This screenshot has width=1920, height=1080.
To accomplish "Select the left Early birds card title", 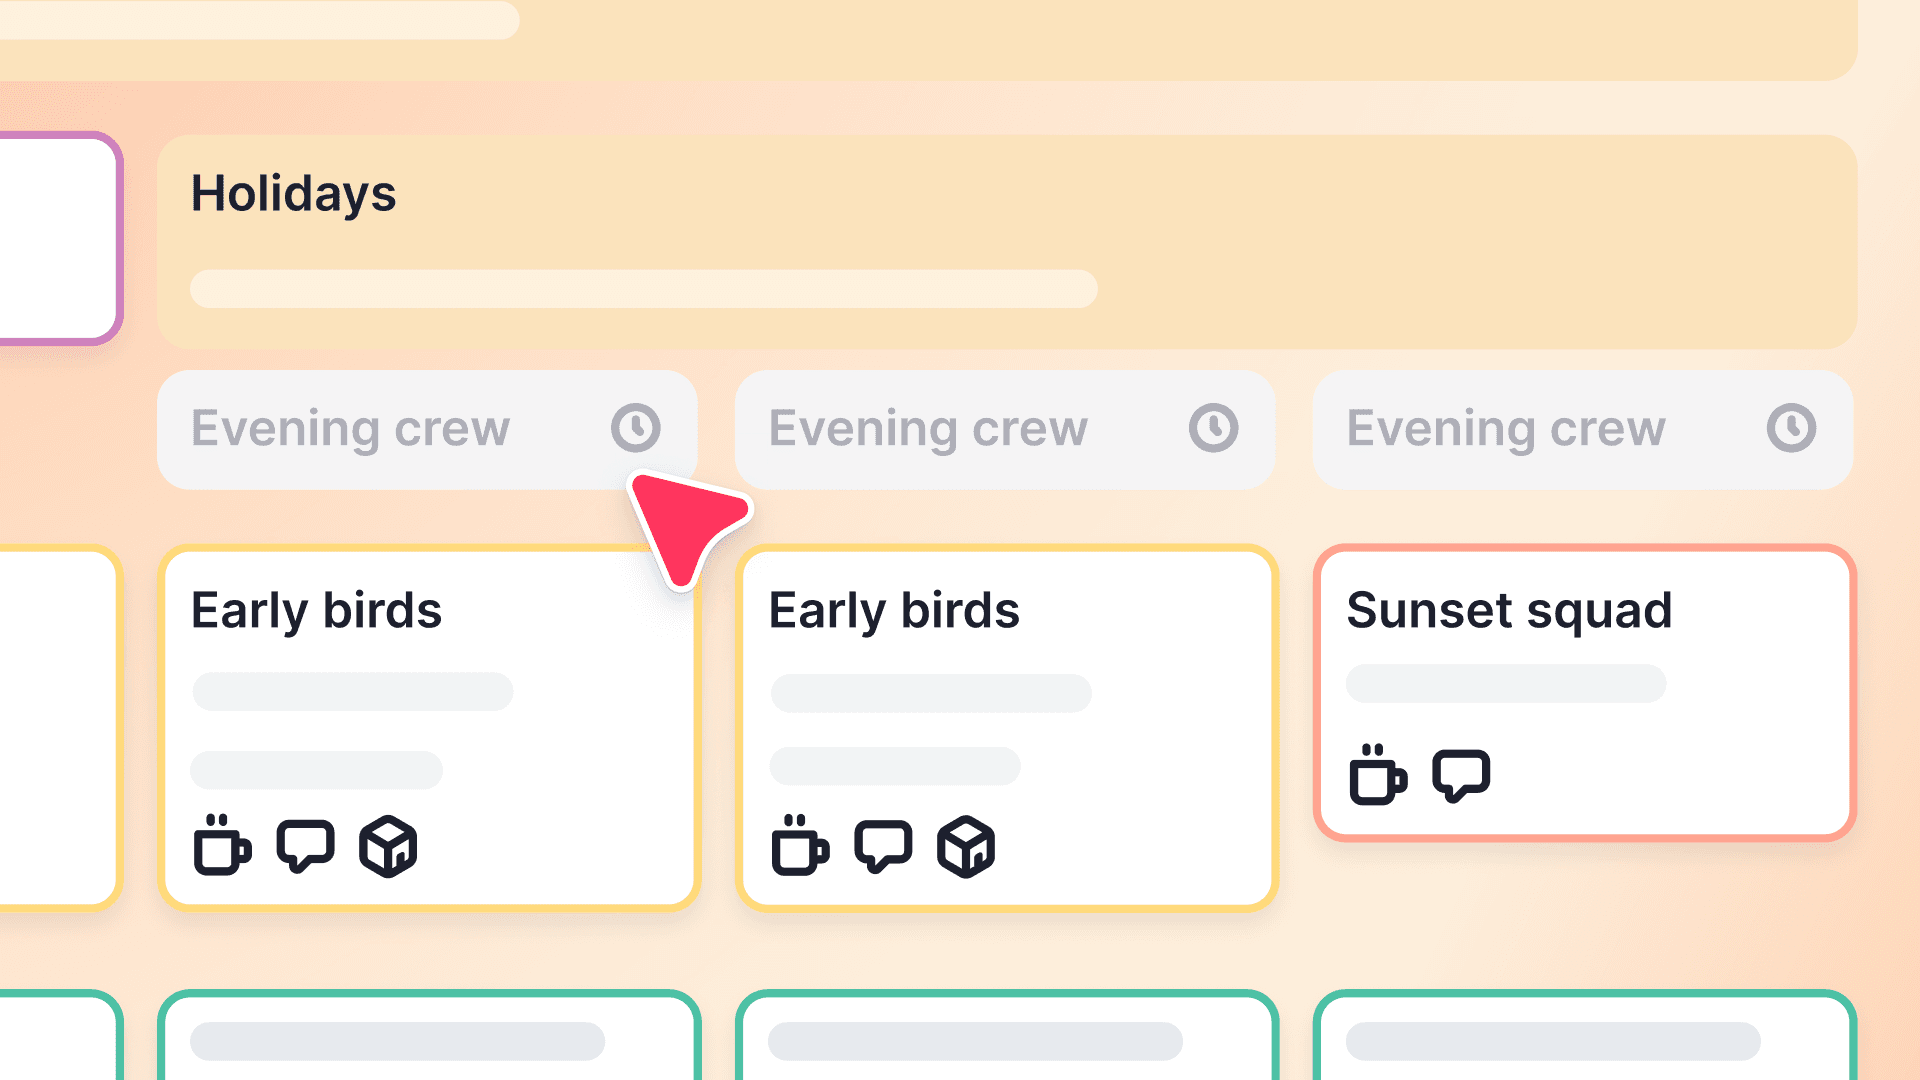I will pos(316,610).
